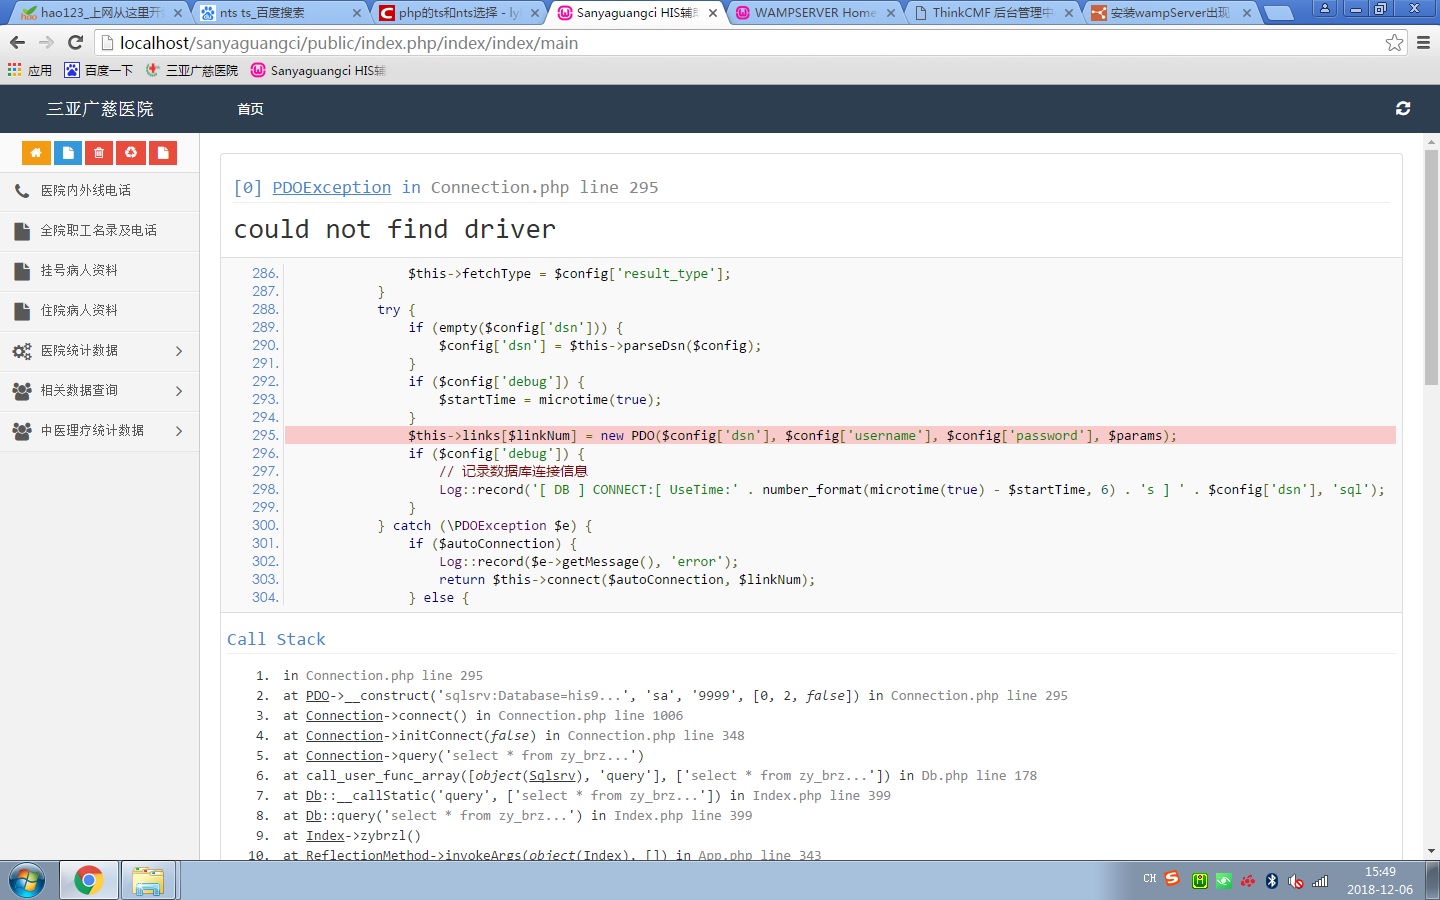Click the 'could not find driver' message
The image size is (1440, 900).
click(x=394, y=229)
